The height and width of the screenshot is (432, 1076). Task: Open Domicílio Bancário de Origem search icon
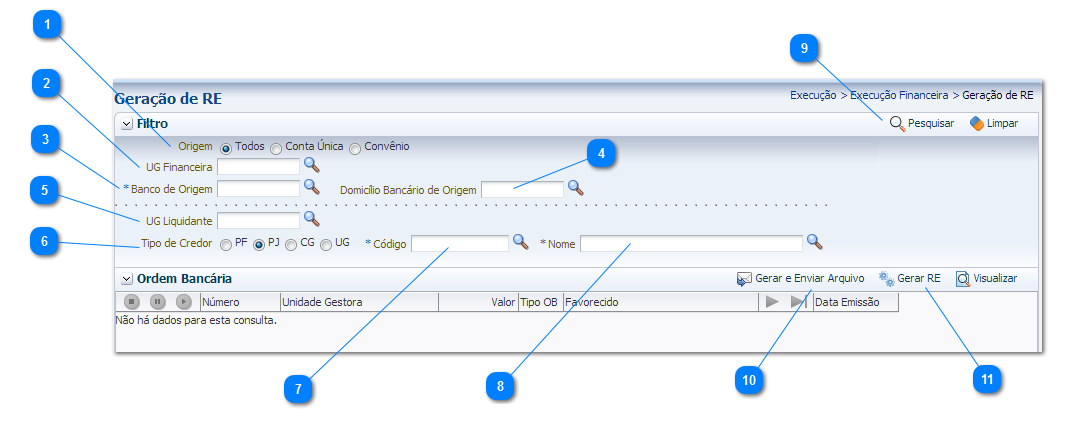[x=575, y=187]
